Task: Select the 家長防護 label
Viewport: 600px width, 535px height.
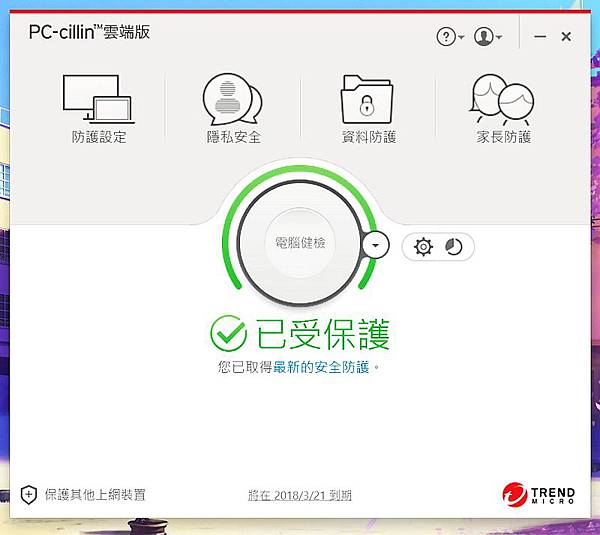Action: point(504,137)
